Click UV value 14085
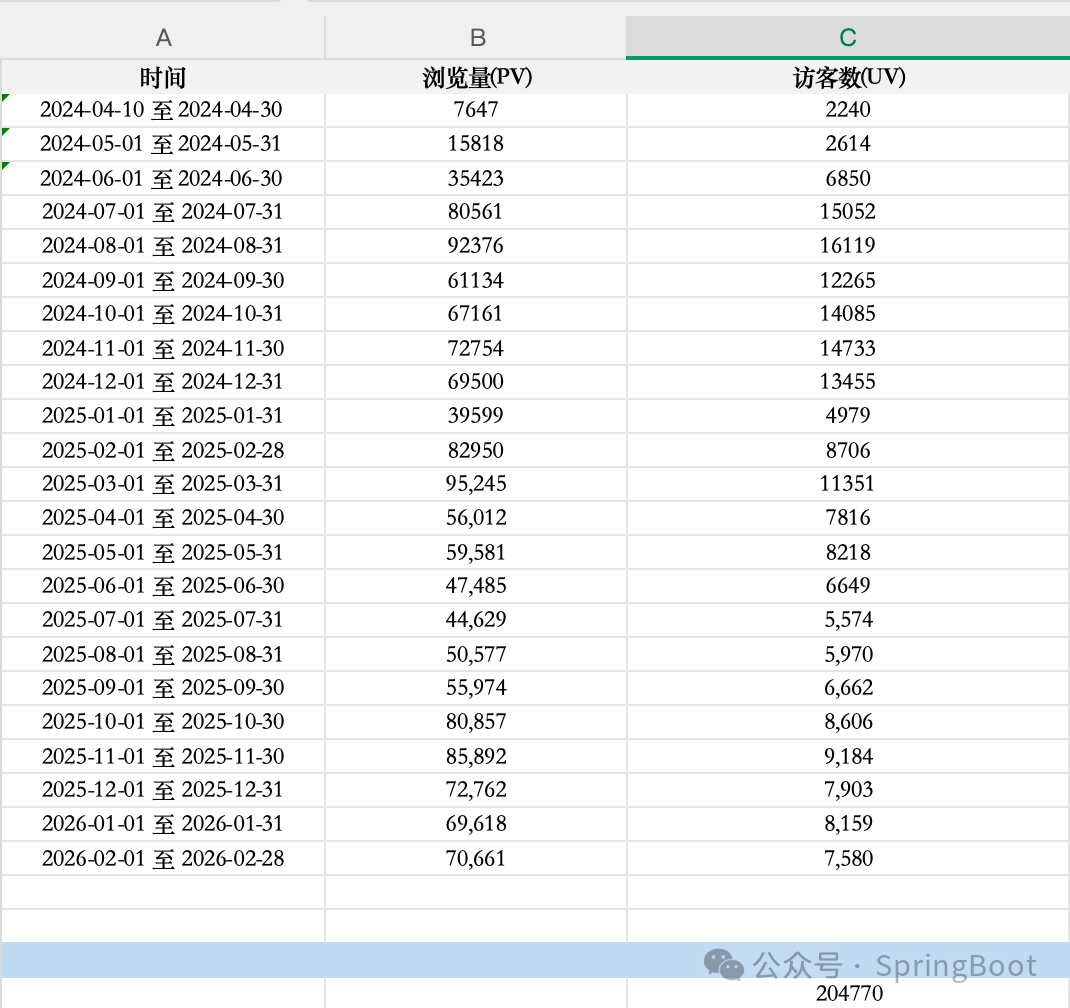Image resolution: width=1070 pixels, height=1008 pixels. click(848, 314)
